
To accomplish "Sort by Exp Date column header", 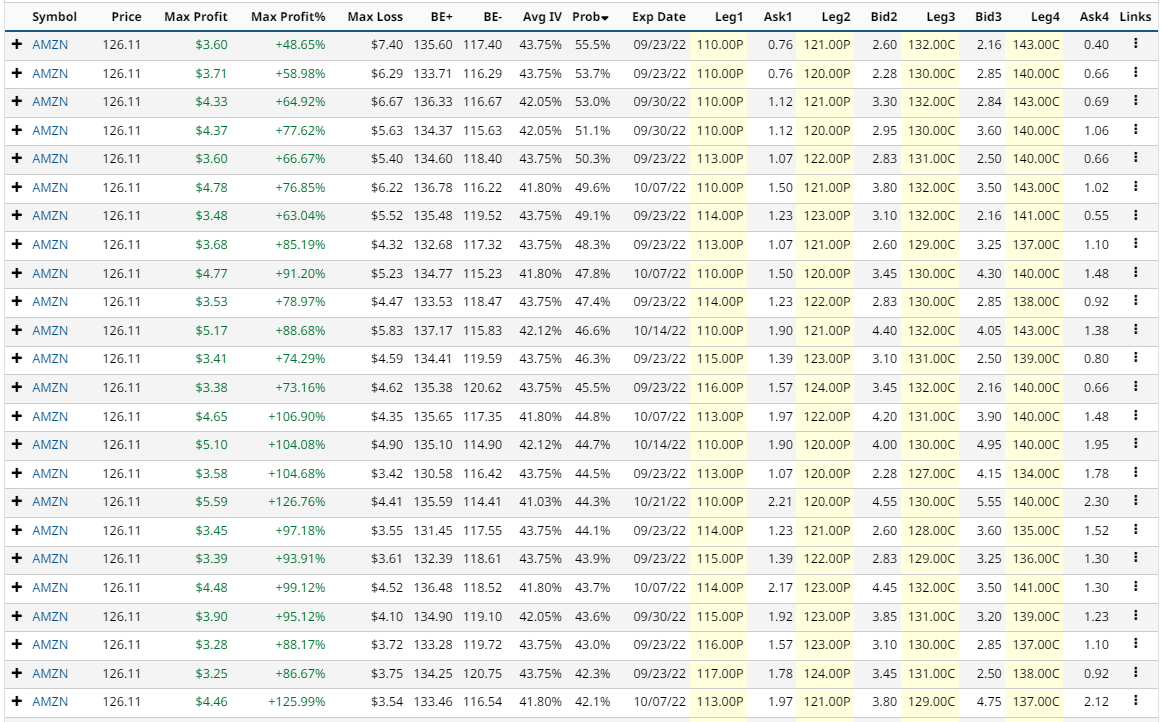I will click(x=659, y=16).
